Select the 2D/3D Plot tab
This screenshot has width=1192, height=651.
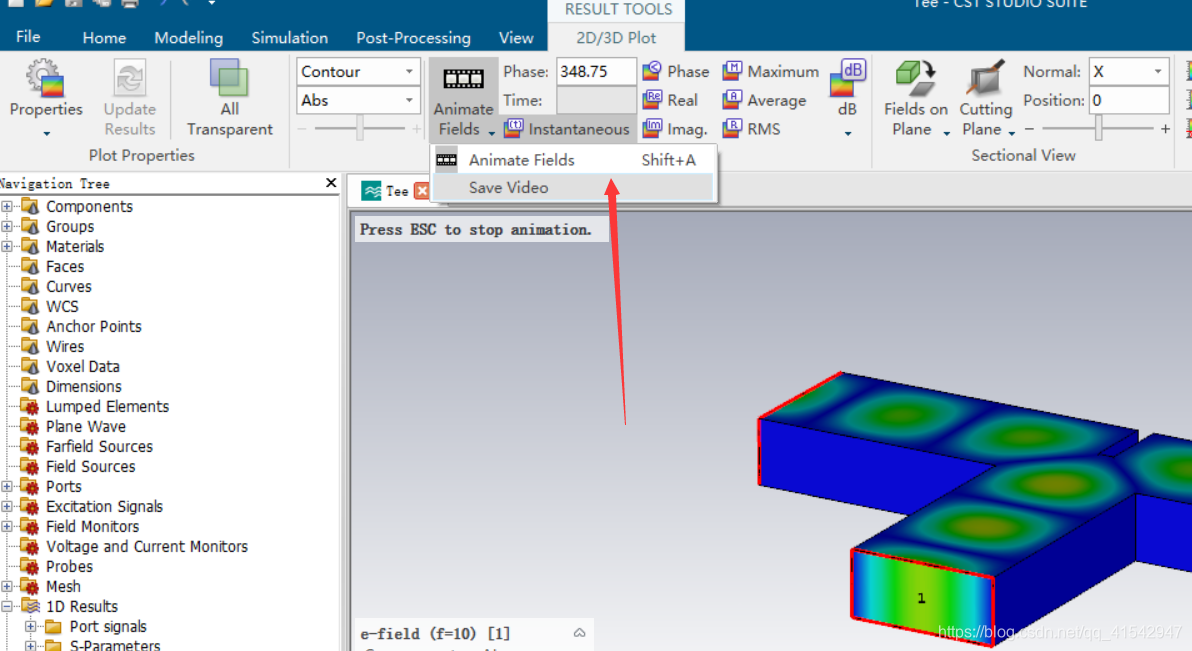[x=616, y=37]
